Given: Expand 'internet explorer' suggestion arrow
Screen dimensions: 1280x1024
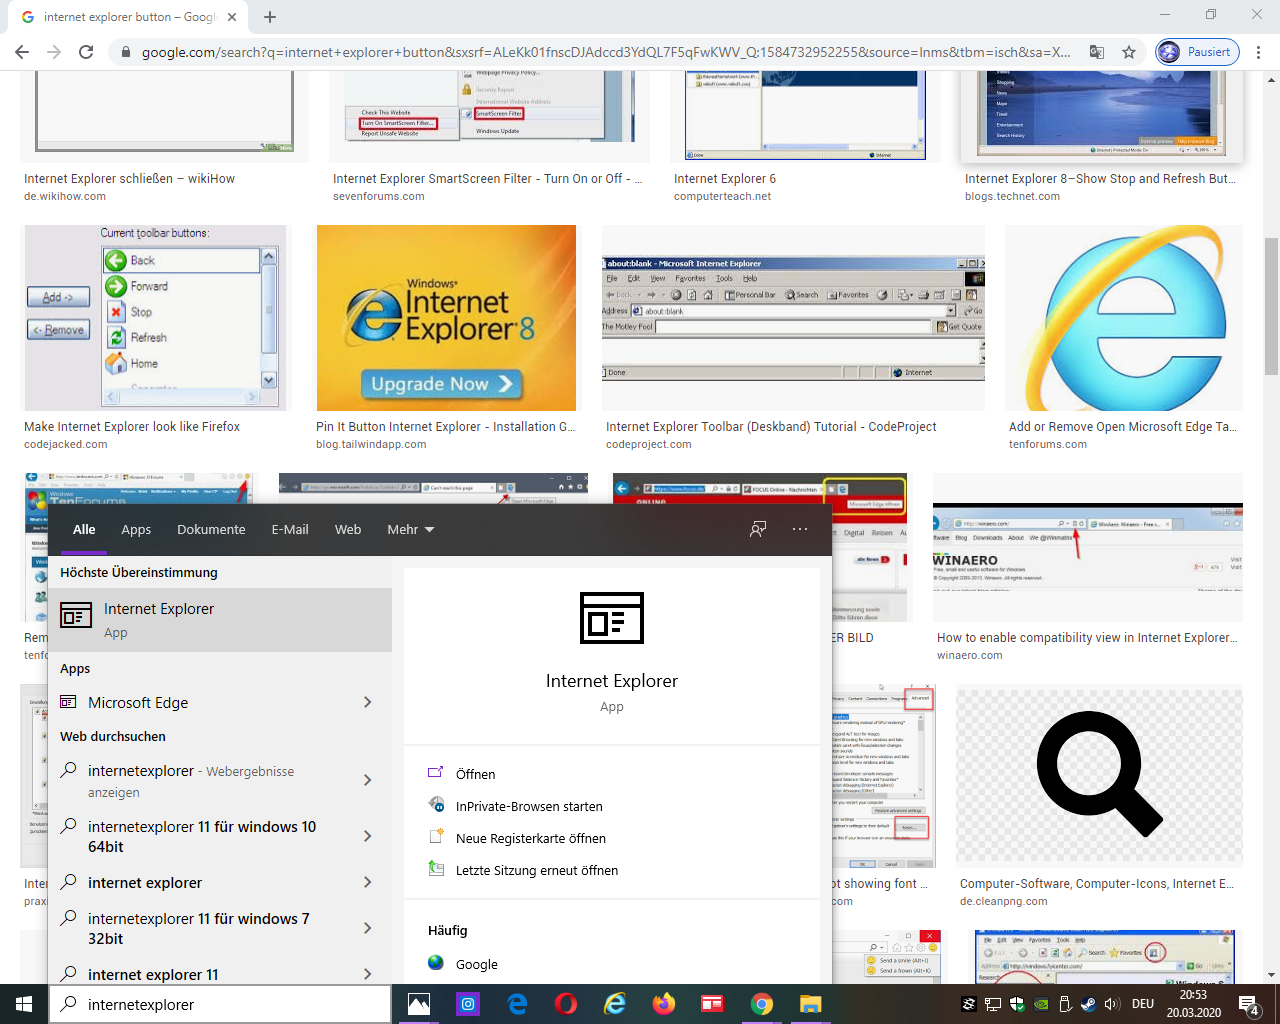Looking at the screenshot, I should (368, 882).
